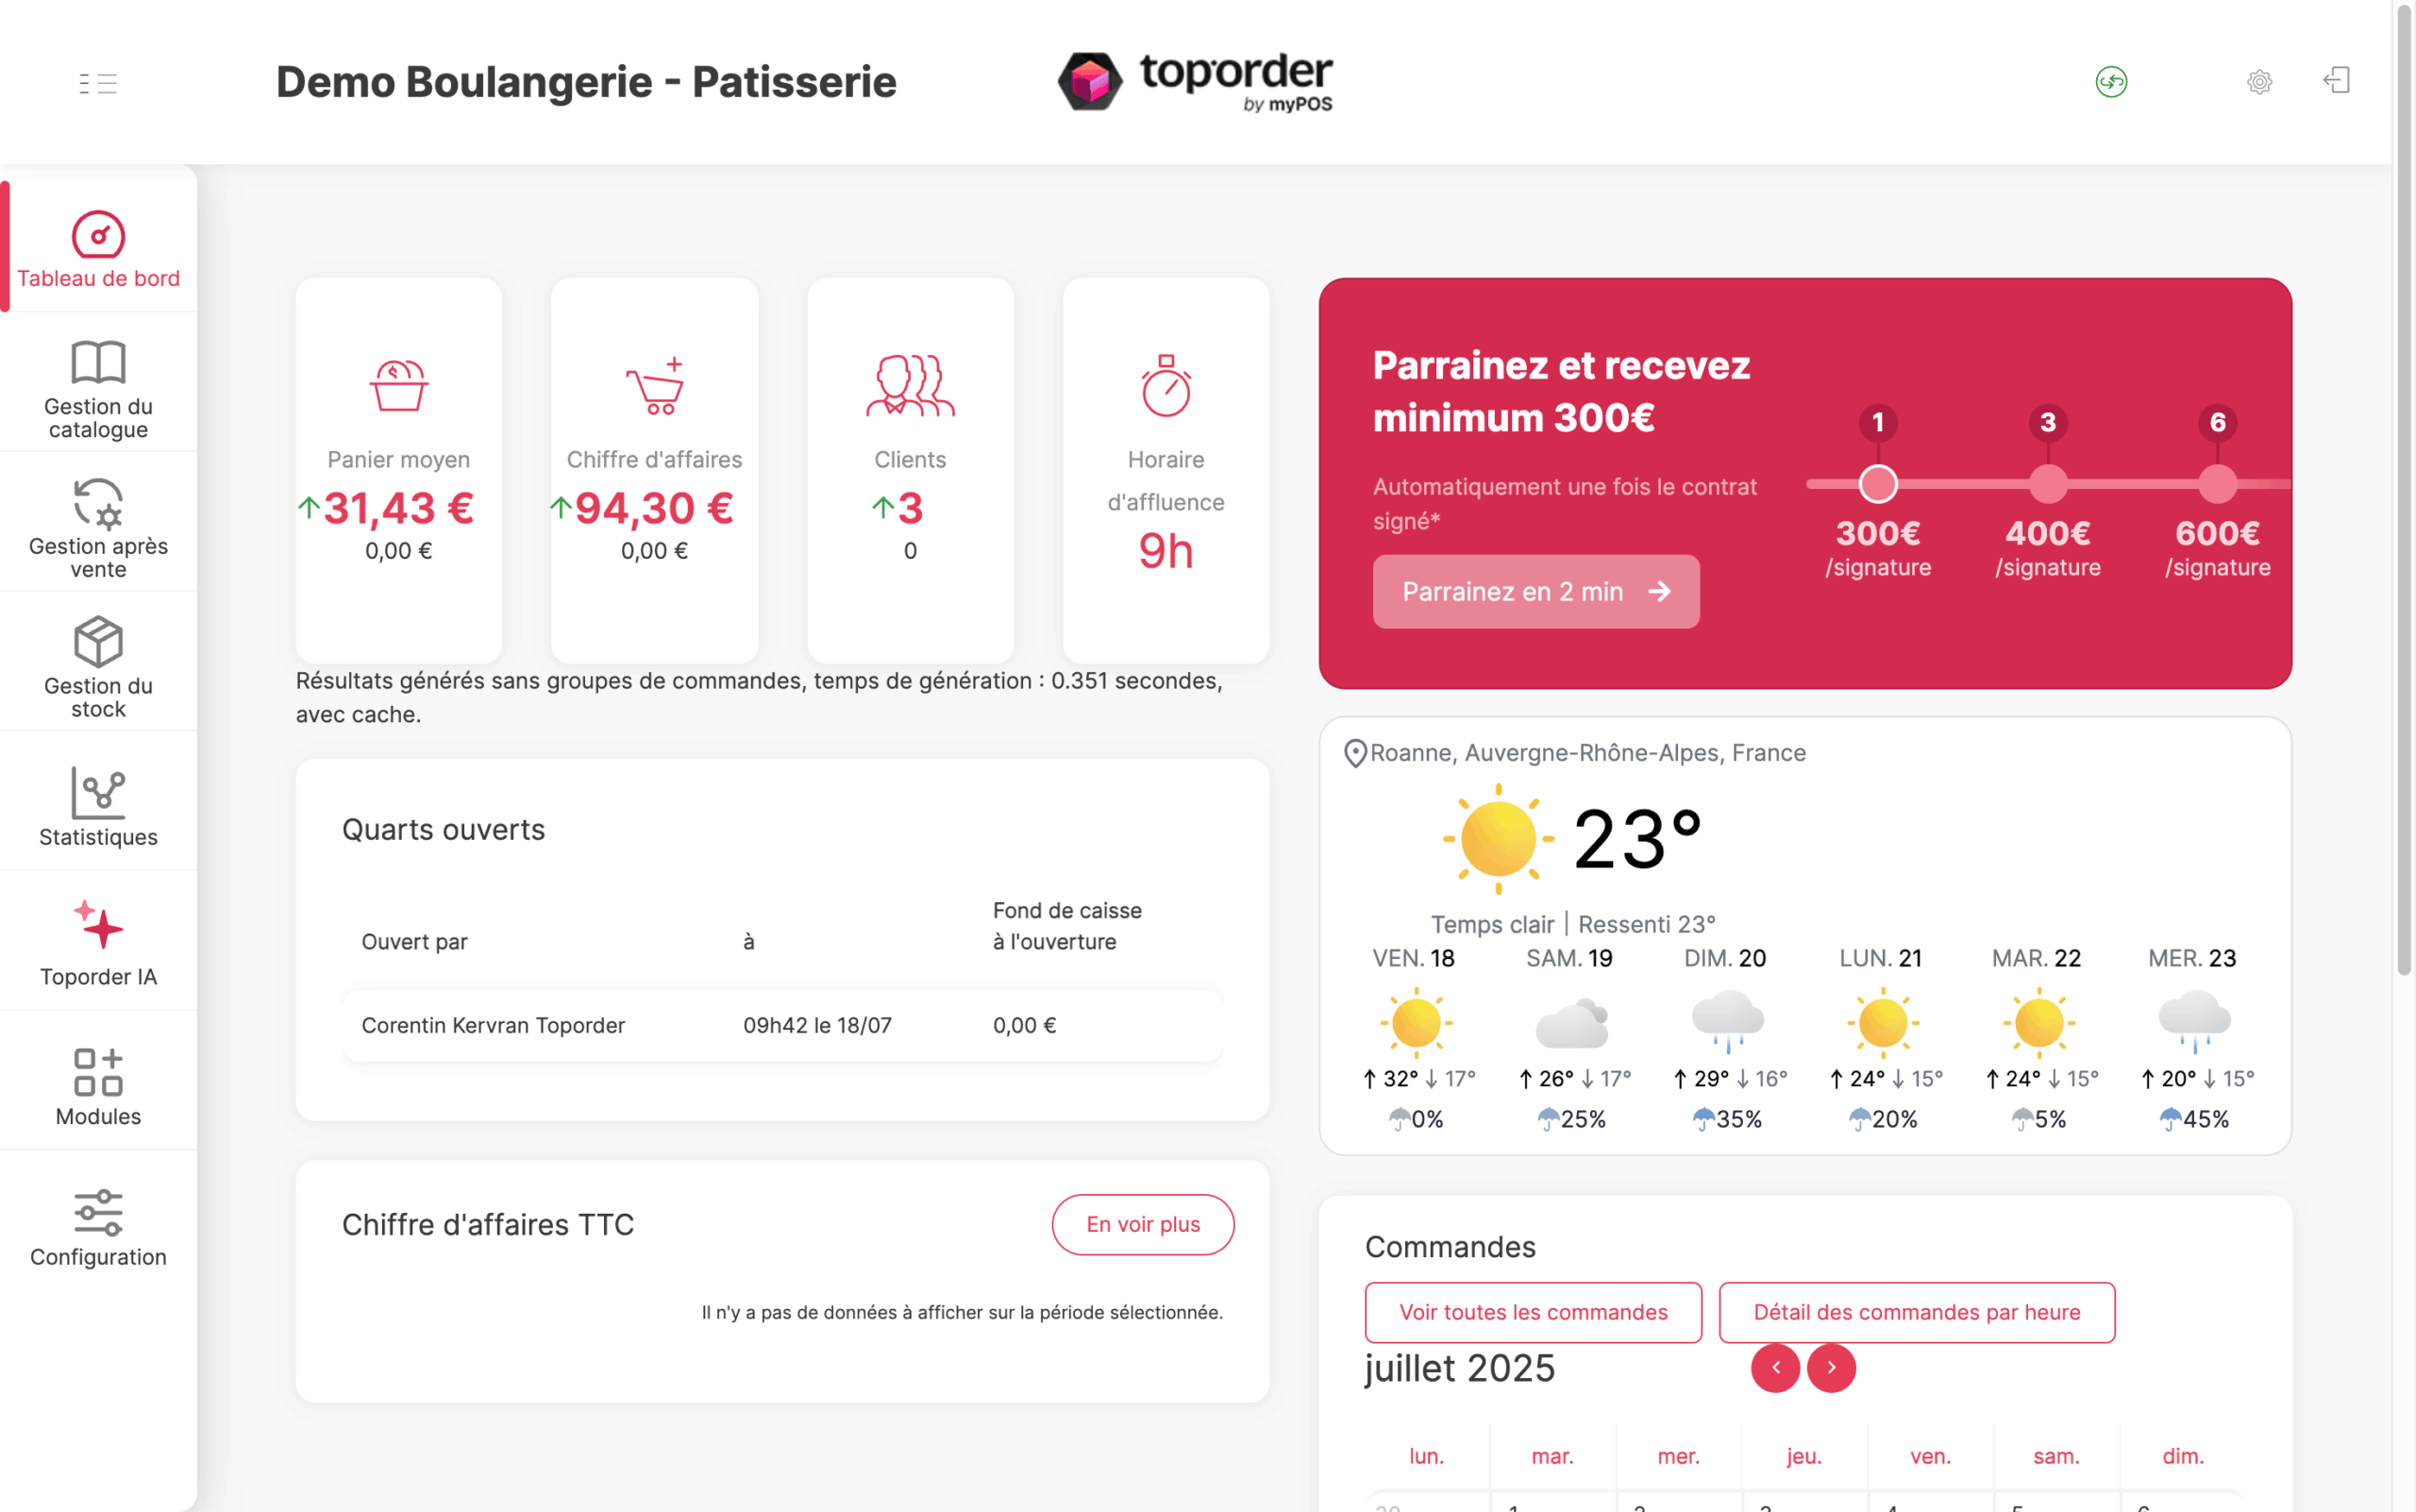Viewport: 2416px width, 1512px height.
Task: Open Gestion après vente section
Action: tap(98, 528)
